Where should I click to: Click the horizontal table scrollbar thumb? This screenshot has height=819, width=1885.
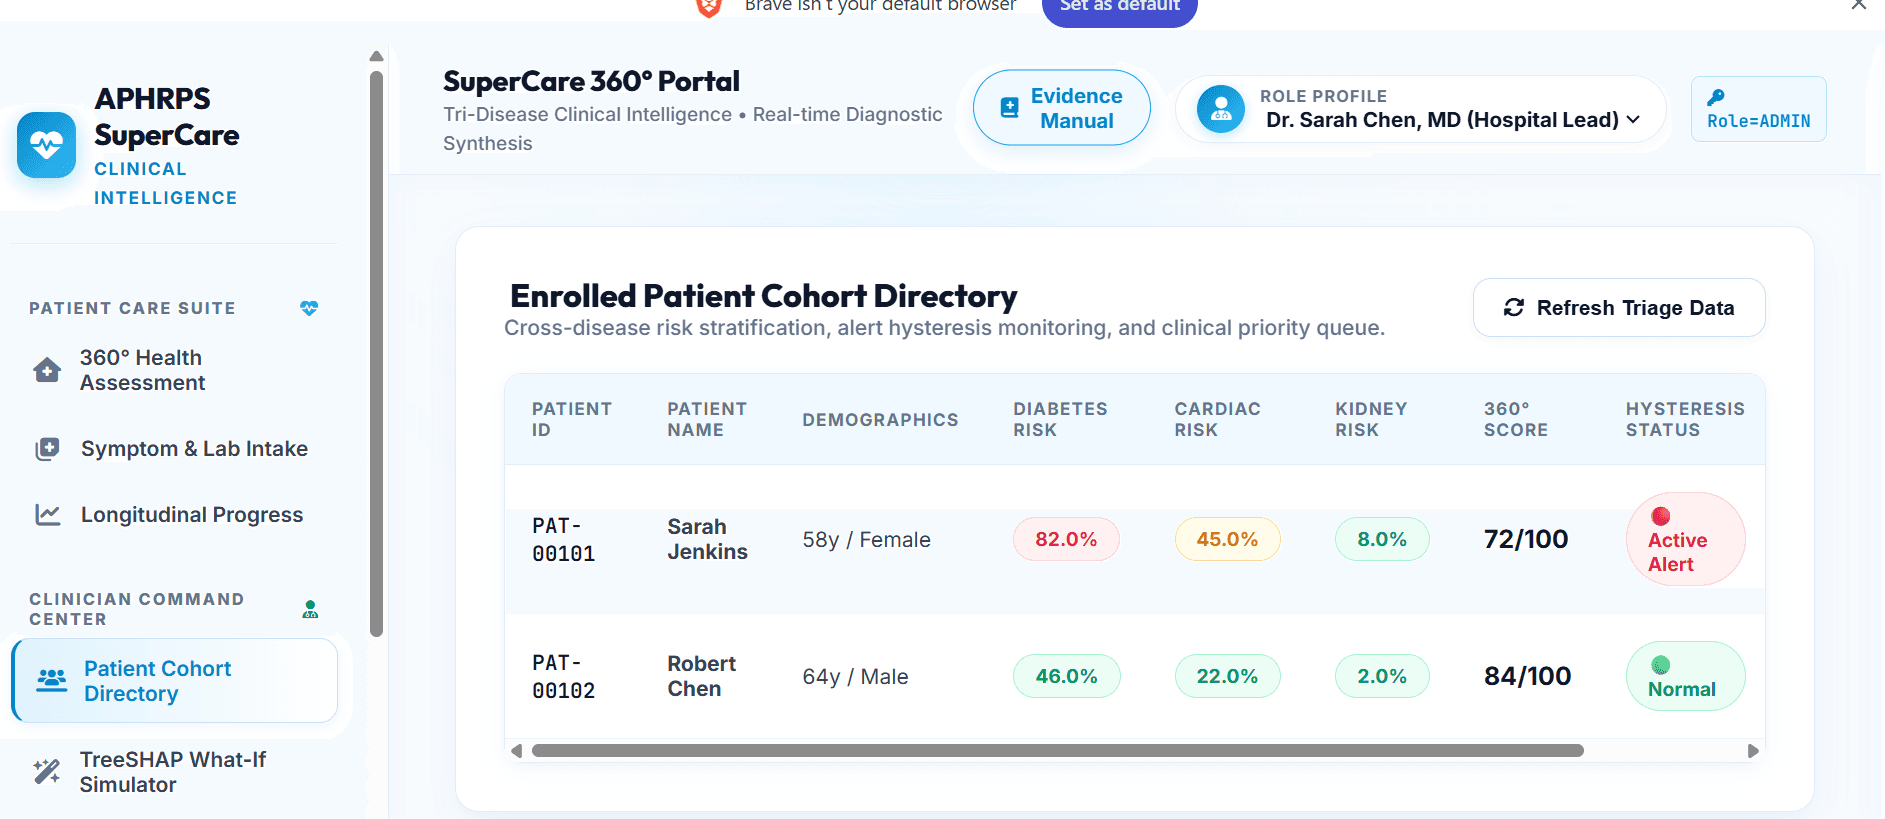click(1058, 751)
